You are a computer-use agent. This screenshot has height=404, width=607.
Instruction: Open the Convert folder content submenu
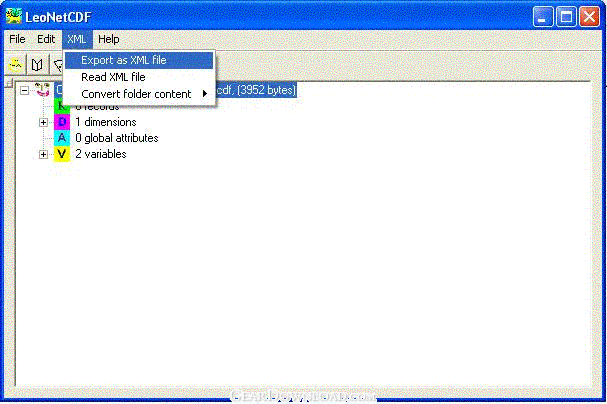139,94
